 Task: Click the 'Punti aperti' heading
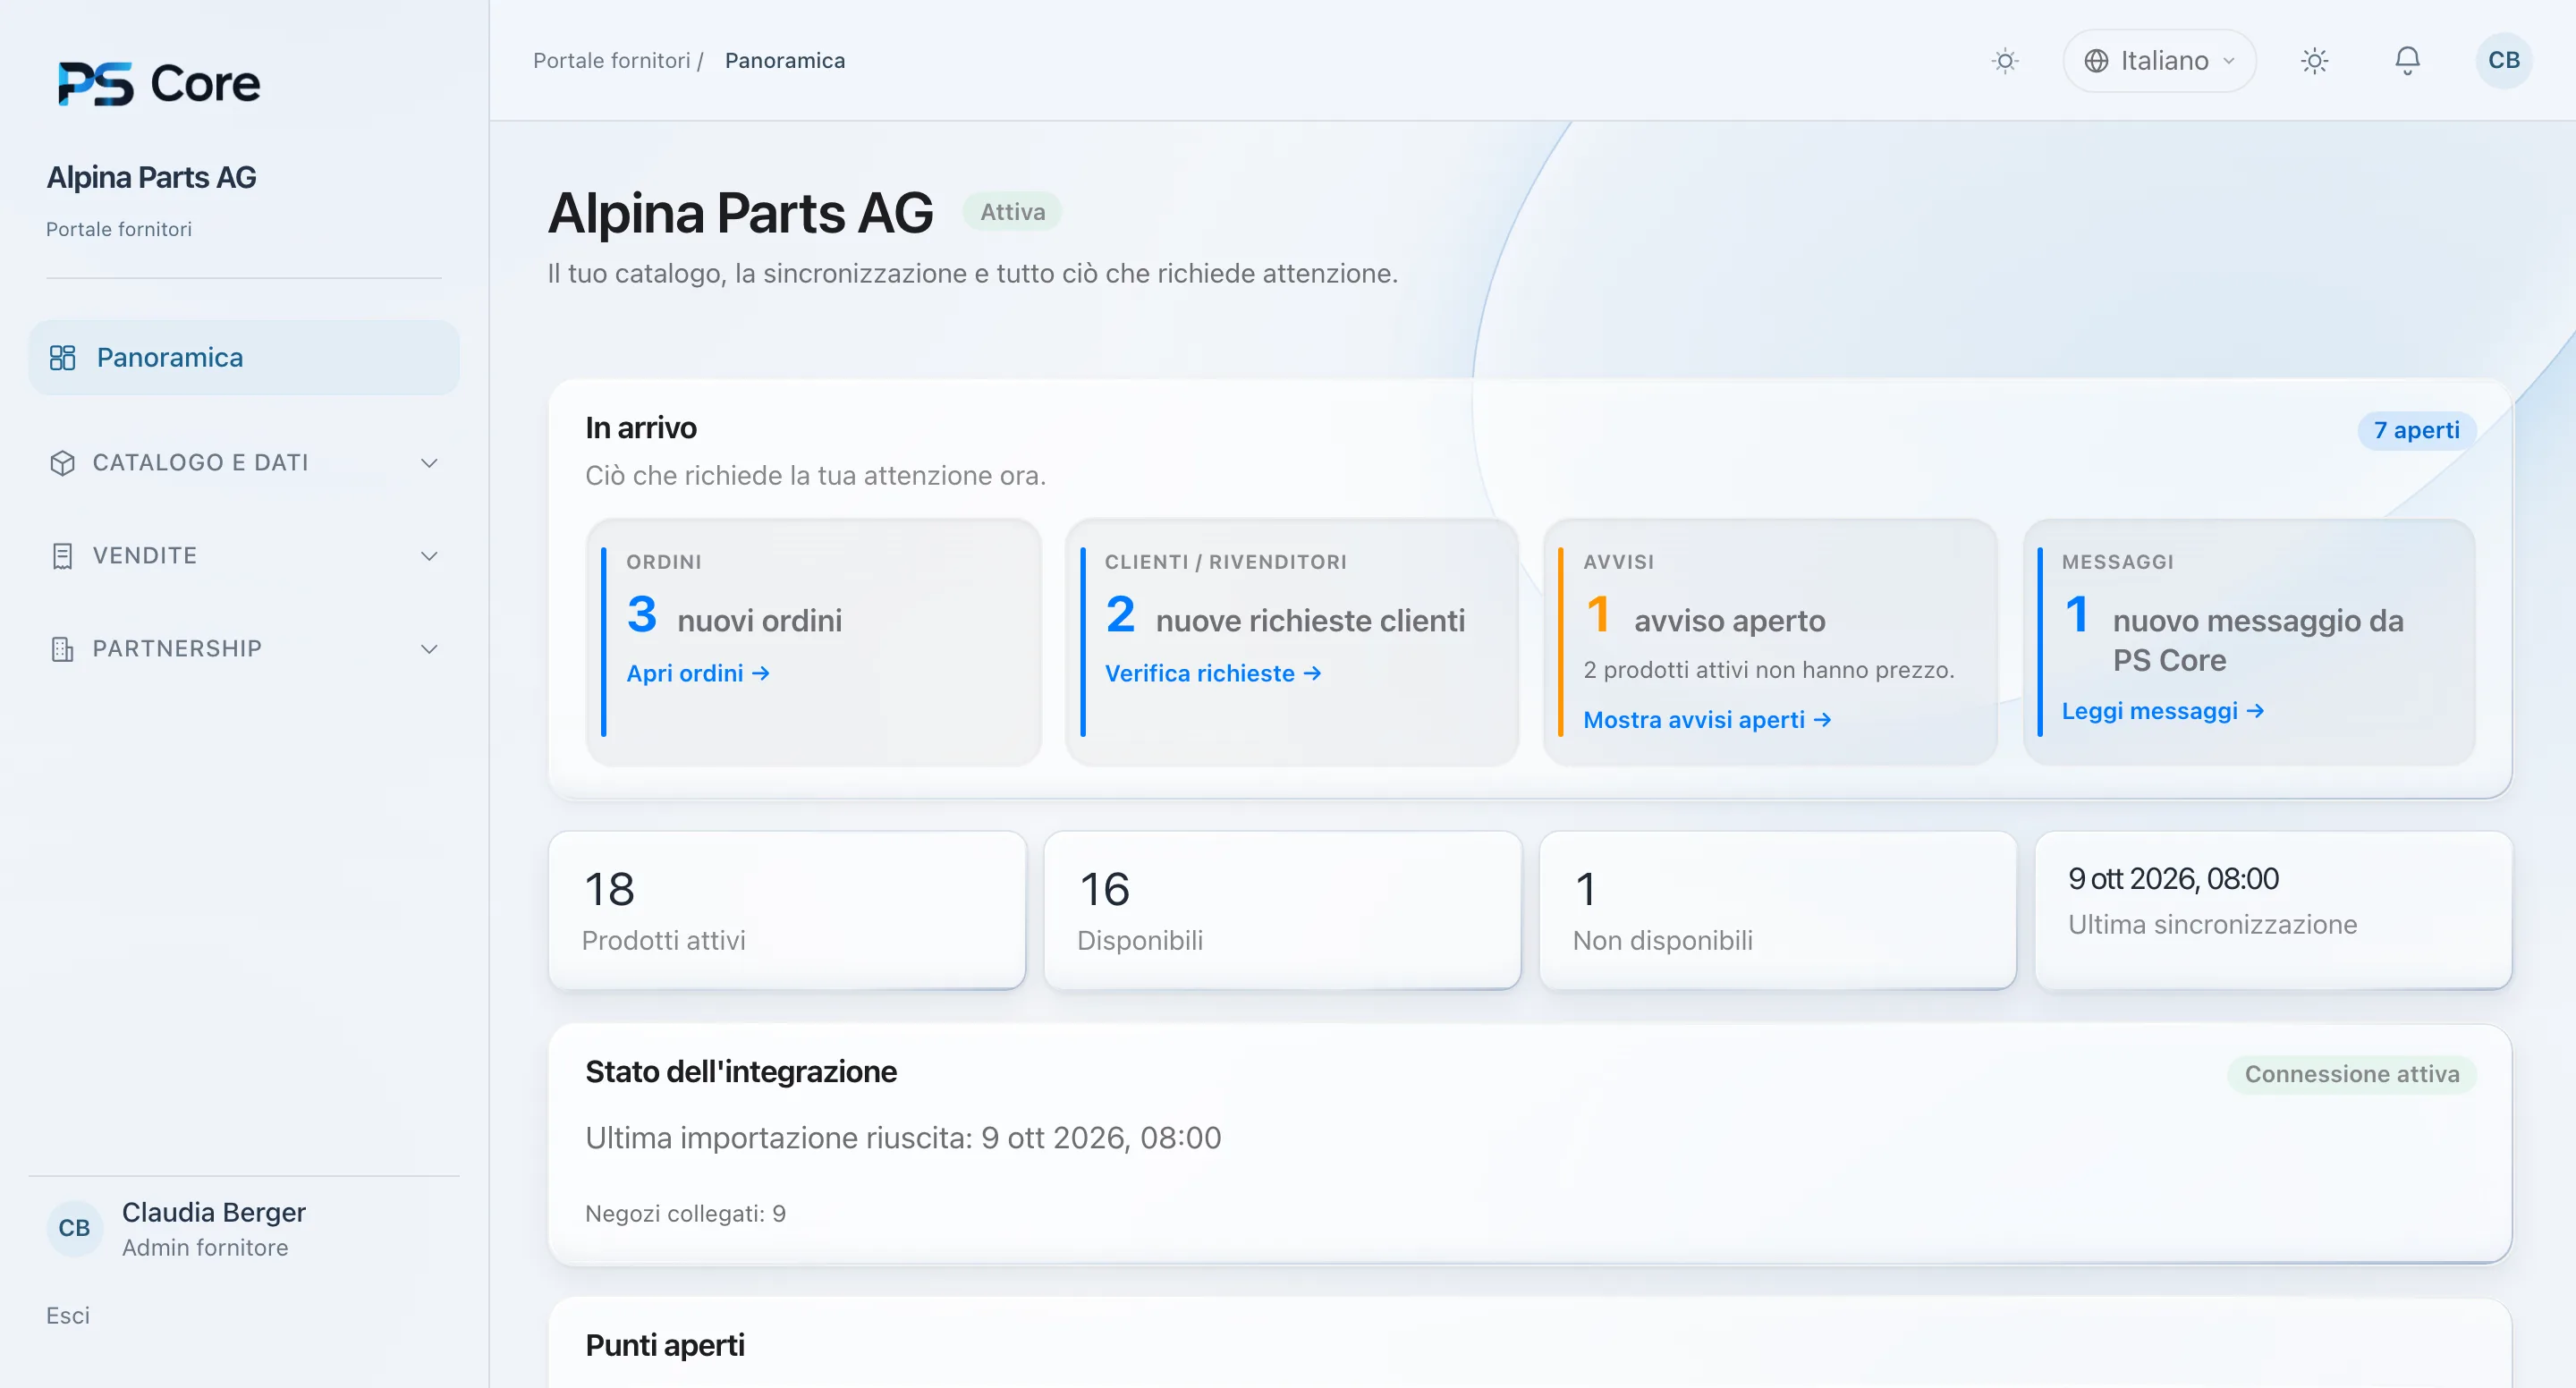pos(665,1345)
